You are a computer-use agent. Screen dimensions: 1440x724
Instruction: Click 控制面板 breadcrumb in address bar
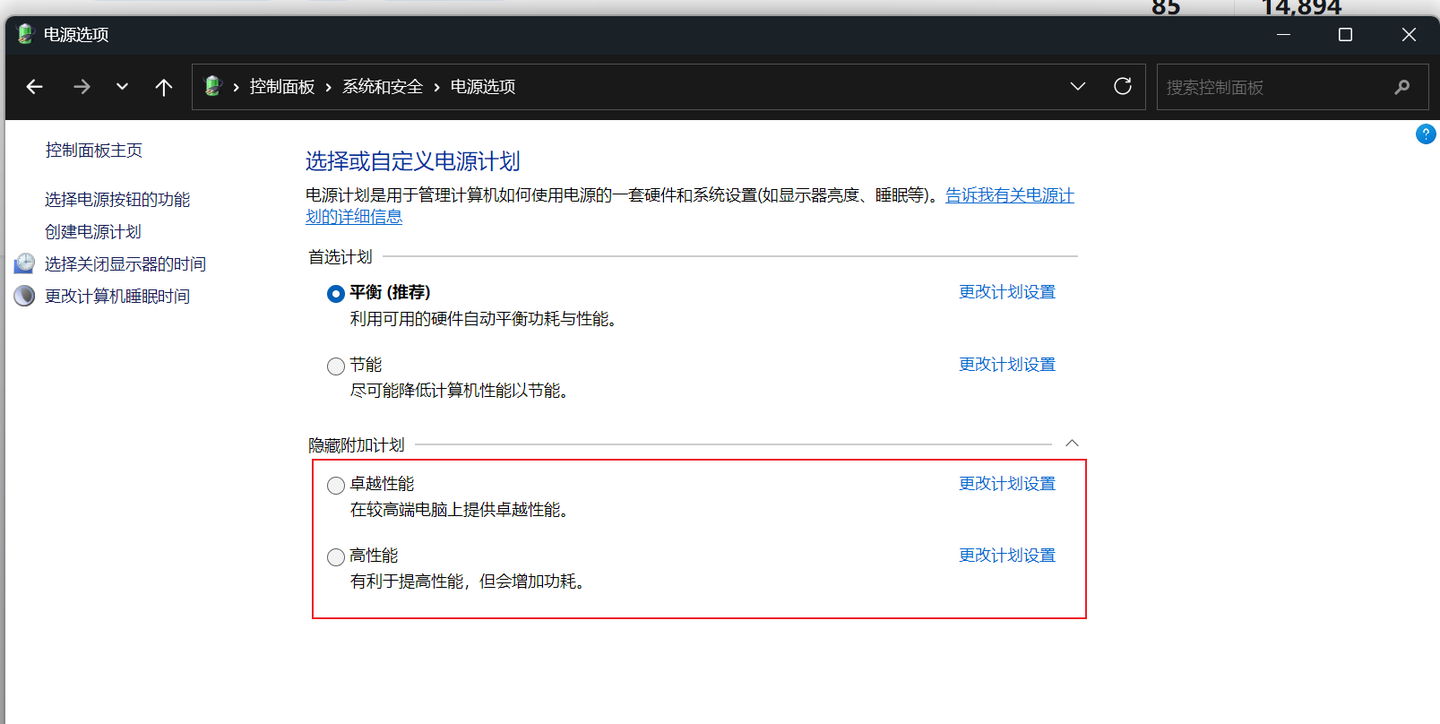282,87
